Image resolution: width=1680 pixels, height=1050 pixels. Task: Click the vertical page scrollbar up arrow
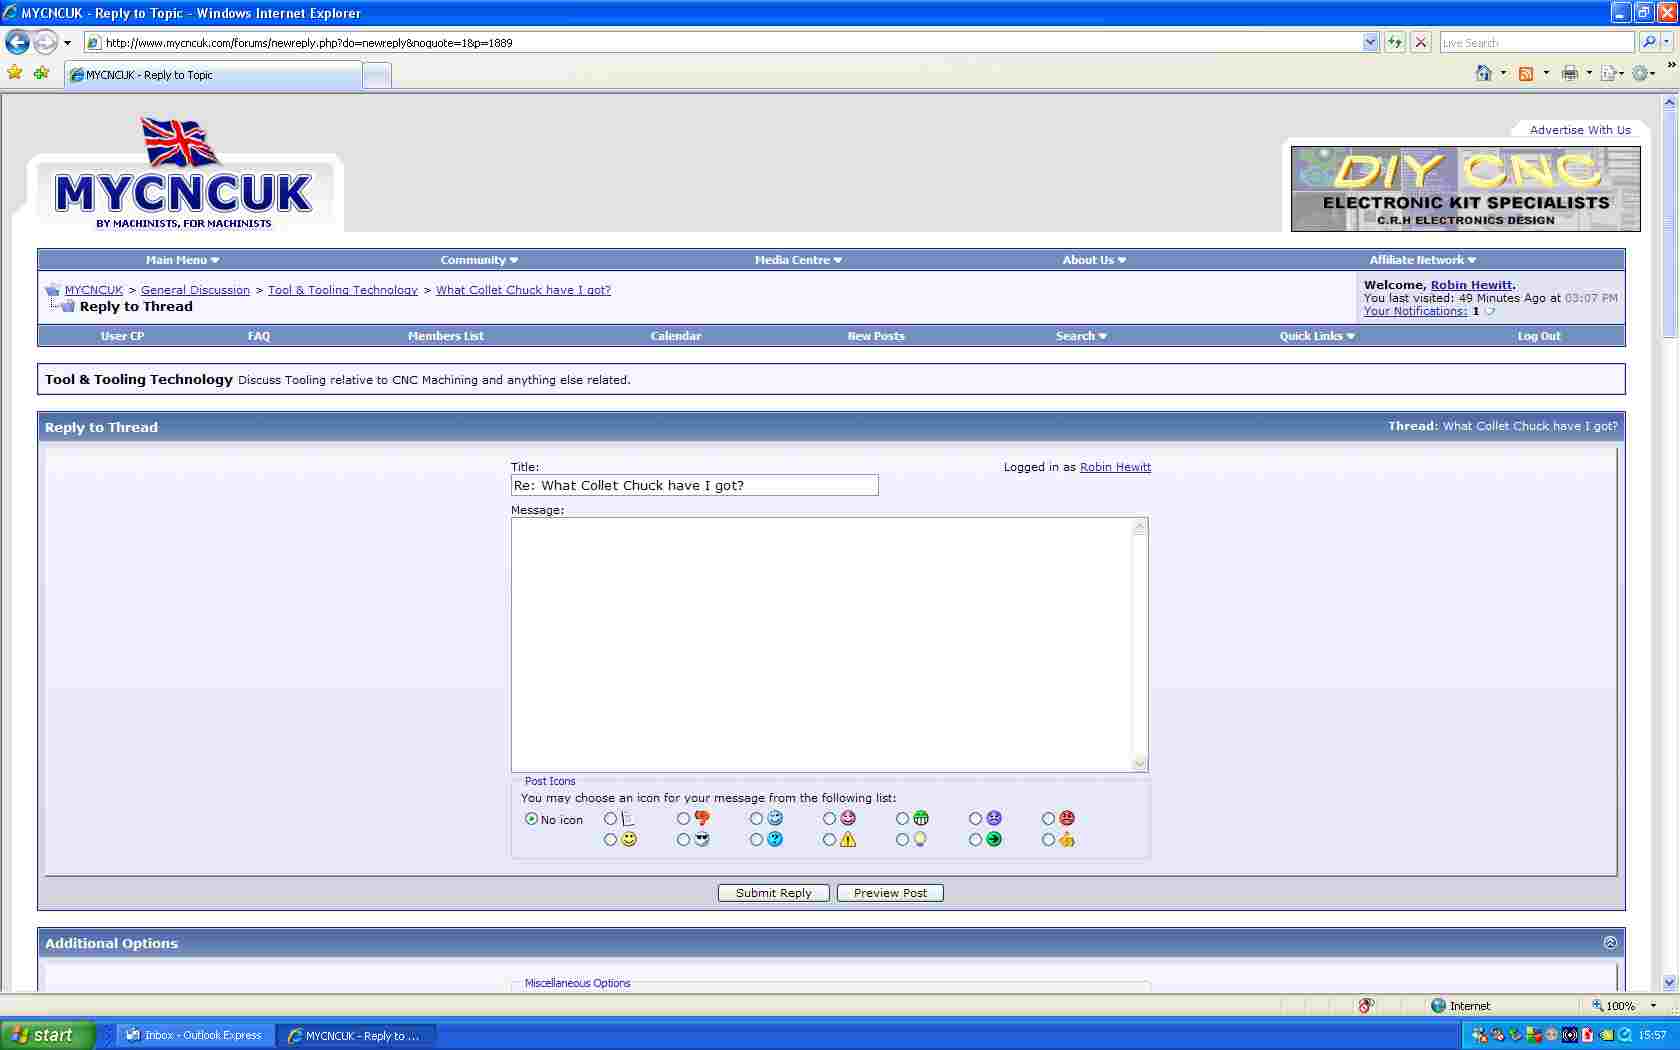pos(1669,103)
